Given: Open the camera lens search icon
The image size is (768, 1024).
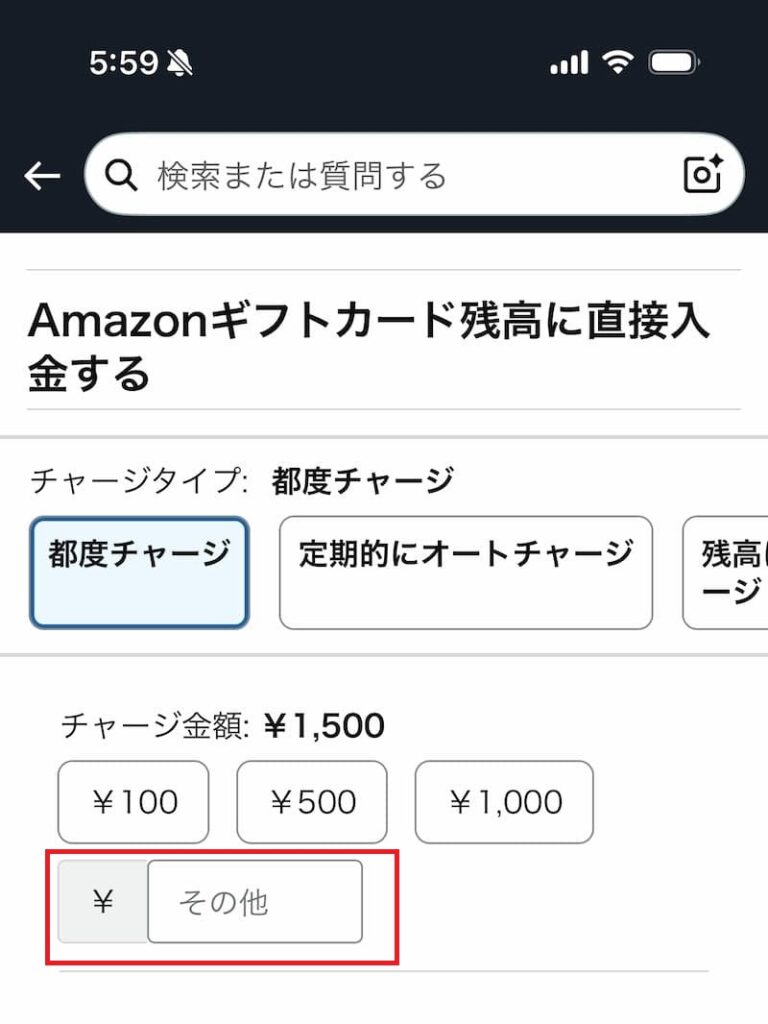Looking at the screenshot, I should (x=703, y=175).
